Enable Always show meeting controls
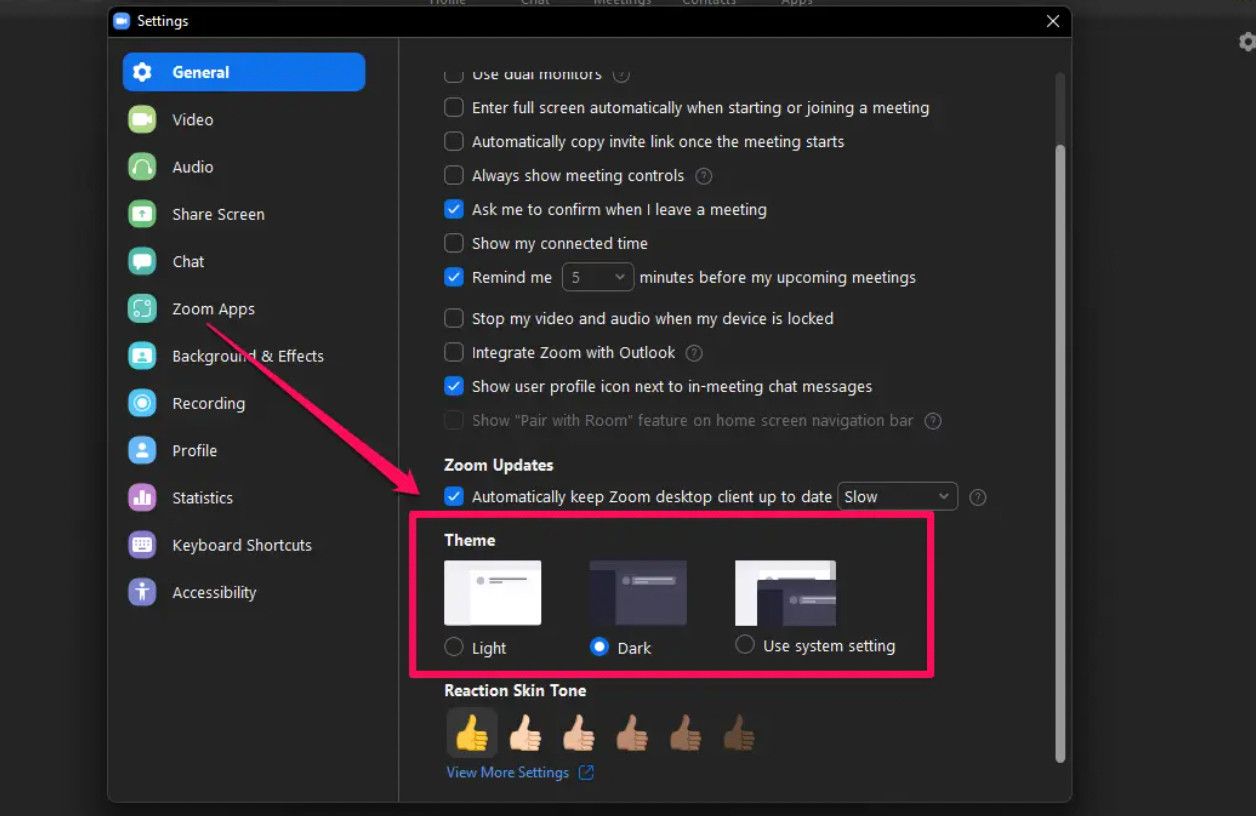The image size is (1256, 816). [454, 176]
